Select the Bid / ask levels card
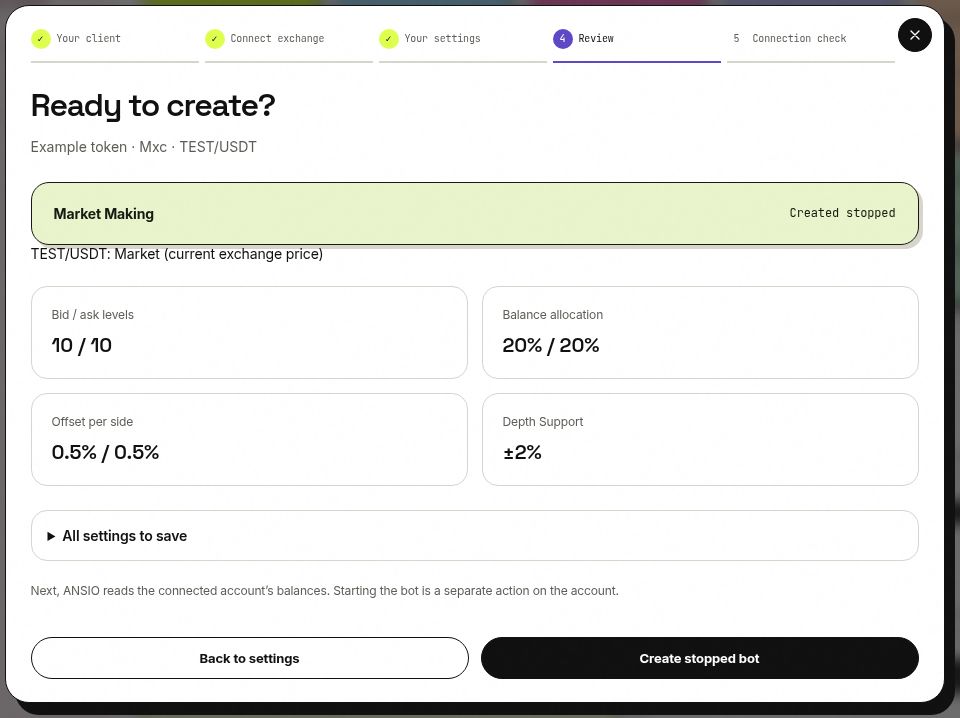This screenshot has height=718, width=960. 249,332
